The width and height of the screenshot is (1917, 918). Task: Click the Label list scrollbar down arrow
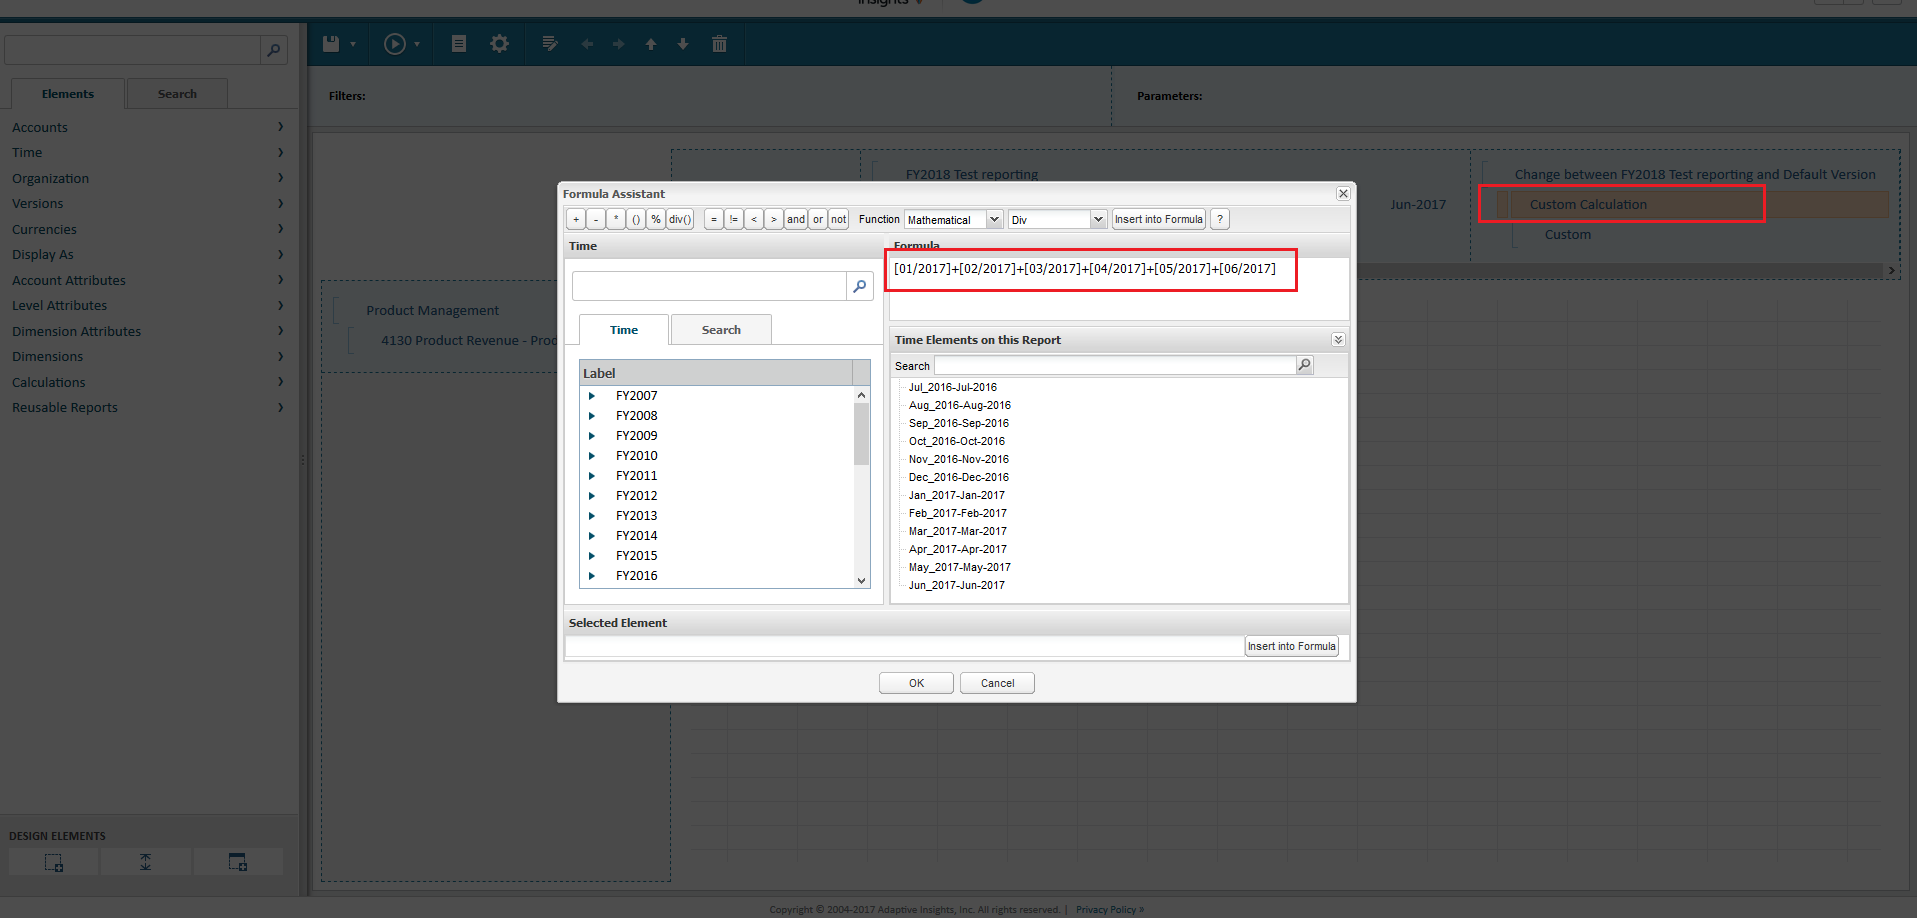(861, 580)
